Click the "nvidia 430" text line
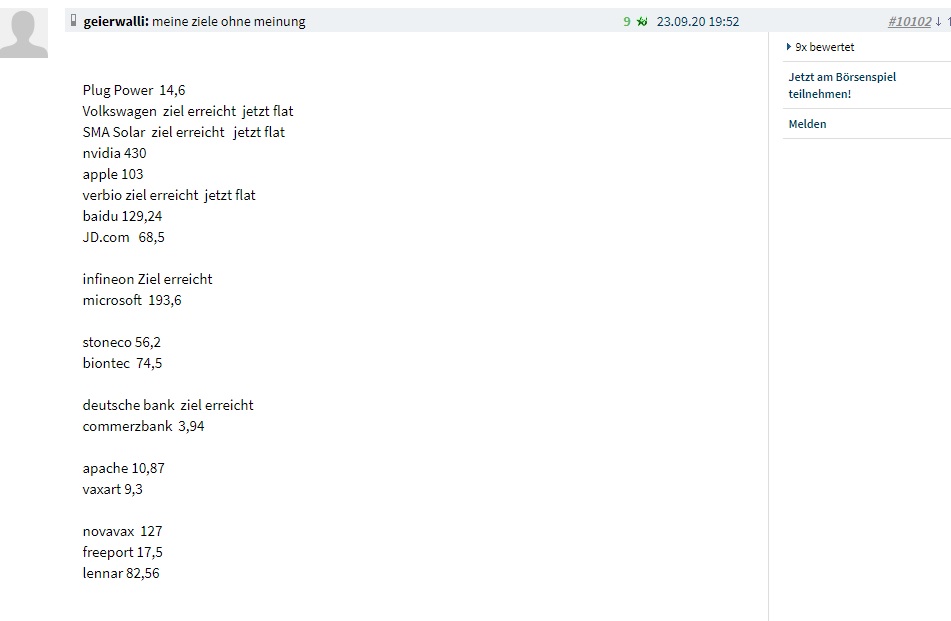Image resolution: width=951 pixels, height=621 pixels. 114,153
